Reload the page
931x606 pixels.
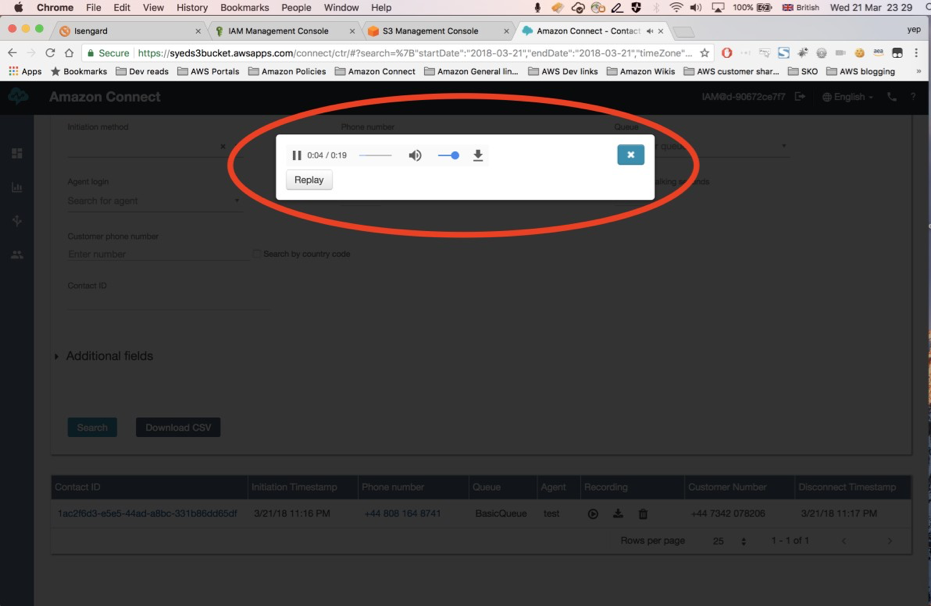click(50, 53)
